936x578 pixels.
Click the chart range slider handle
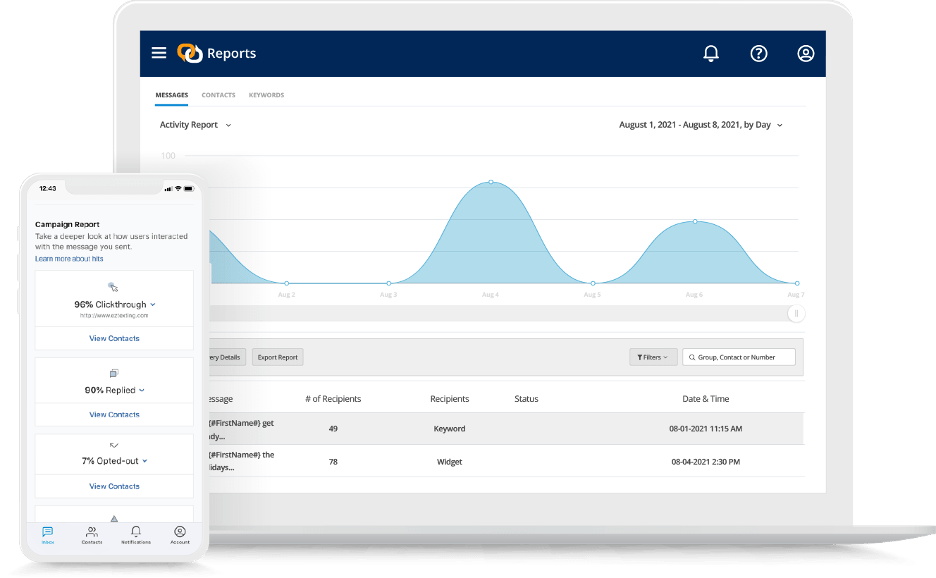point(796,313)
